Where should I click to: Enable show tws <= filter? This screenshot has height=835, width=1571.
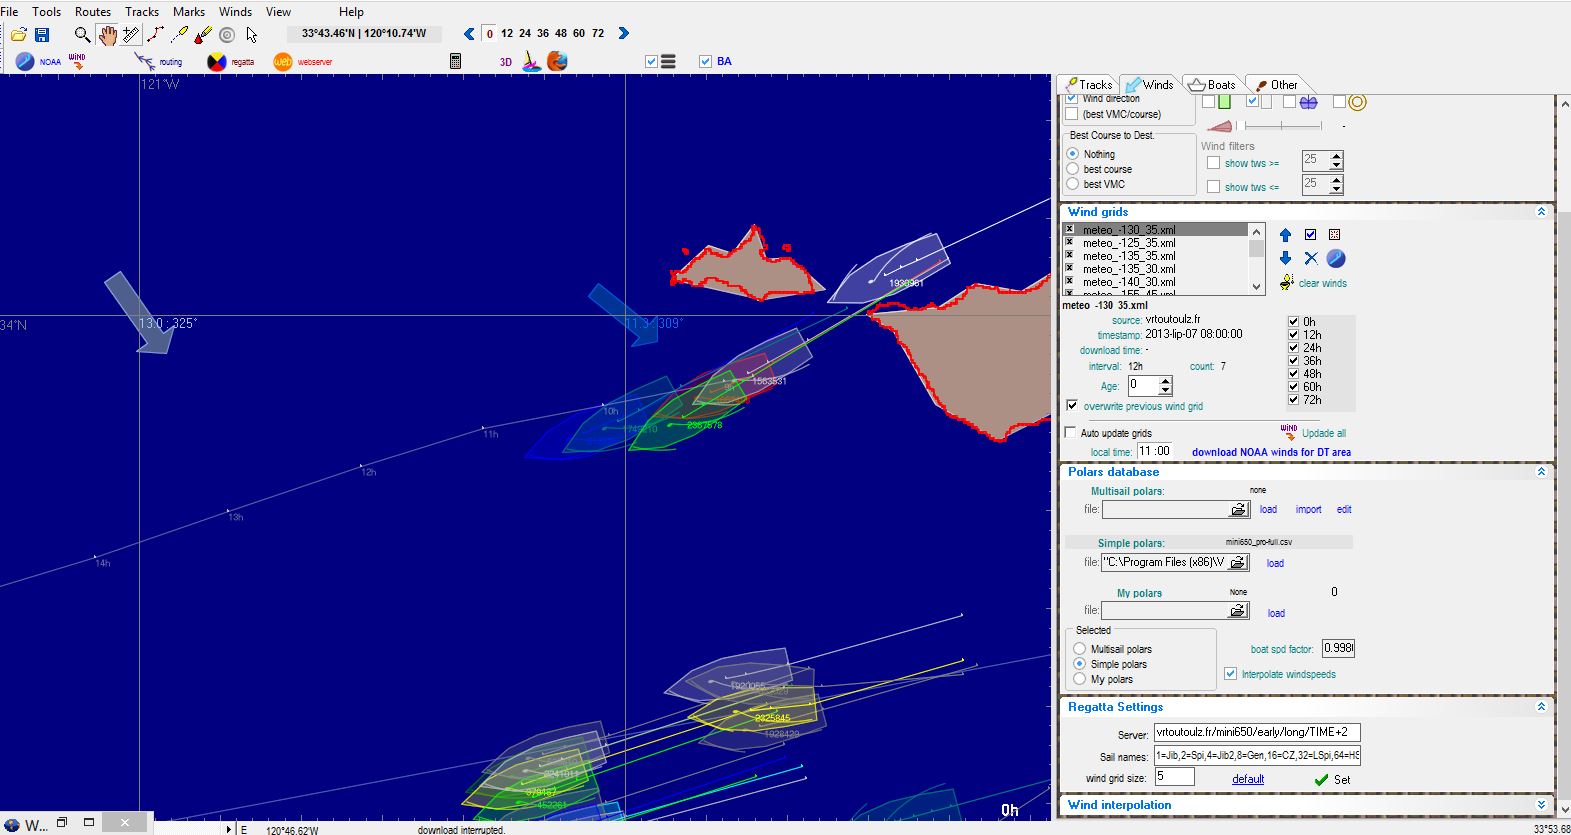click(x=1213, y=187)
